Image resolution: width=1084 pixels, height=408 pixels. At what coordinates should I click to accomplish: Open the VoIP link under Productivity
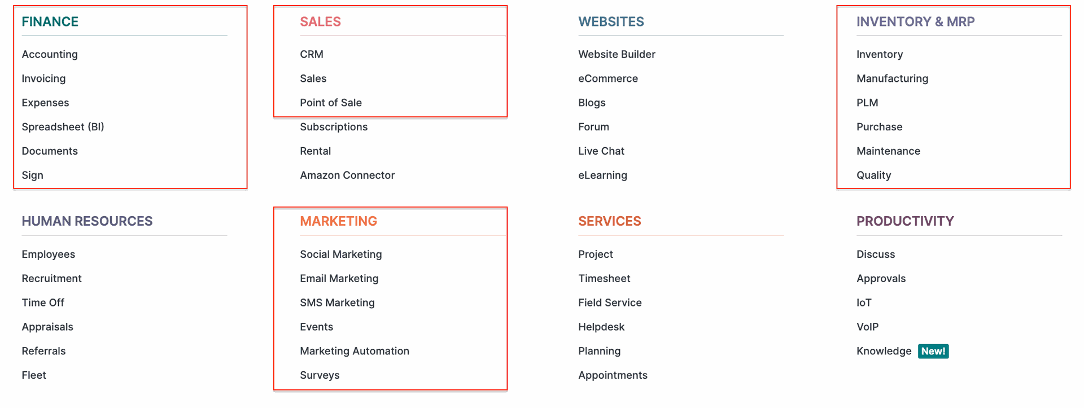click(868, 327)
